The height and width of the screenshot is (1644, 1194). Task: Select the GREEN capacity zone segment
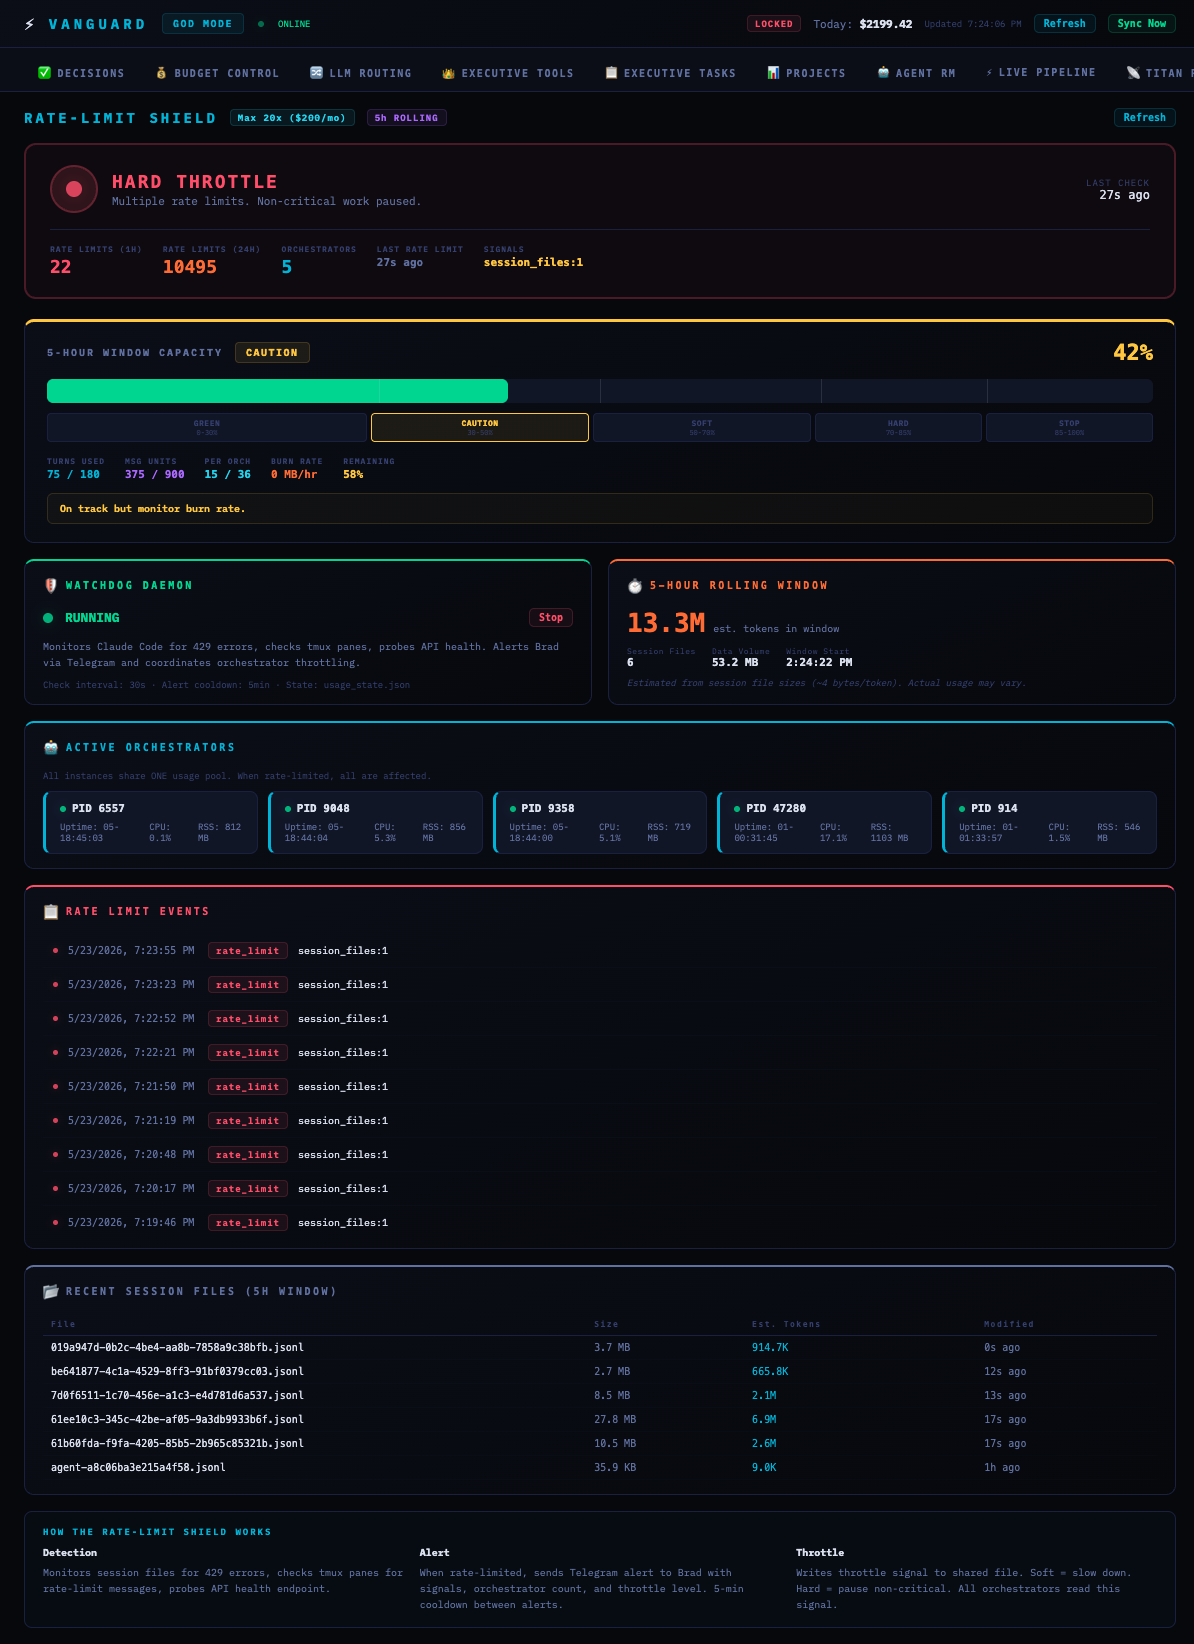(x=207, y=427)
